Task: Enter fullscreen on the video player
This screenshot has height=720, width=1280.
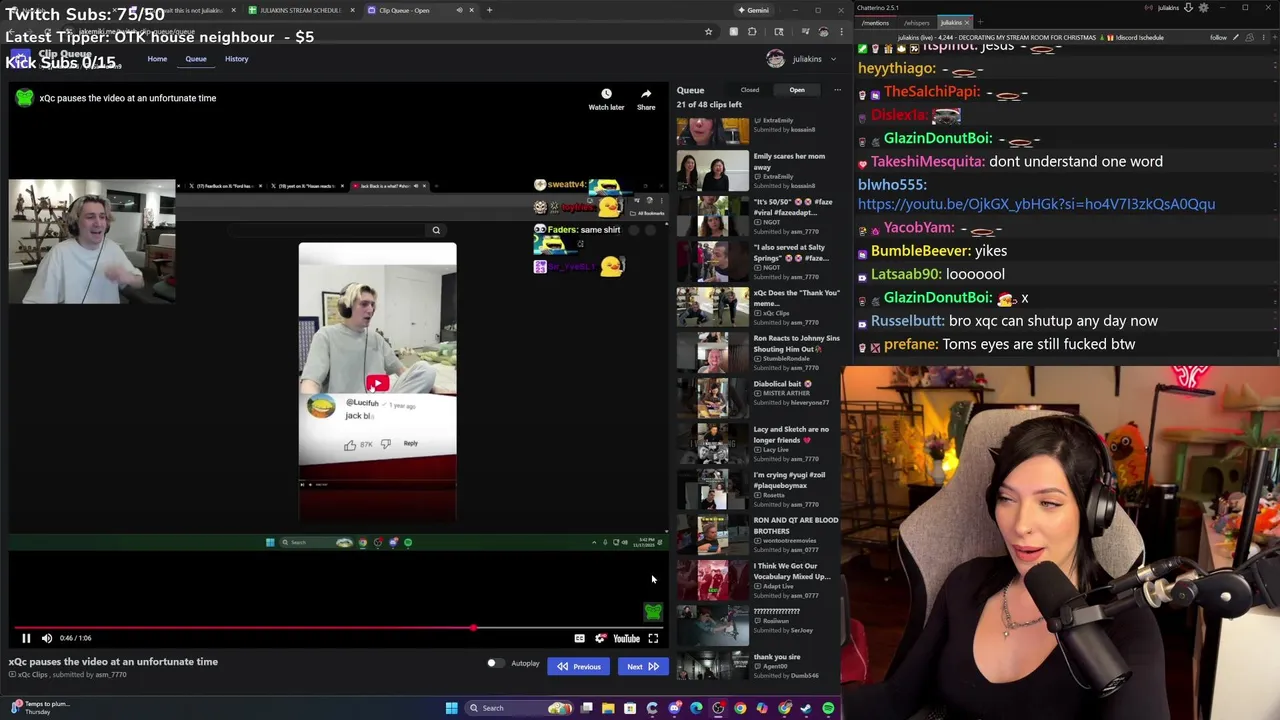Action: point(653,638)
